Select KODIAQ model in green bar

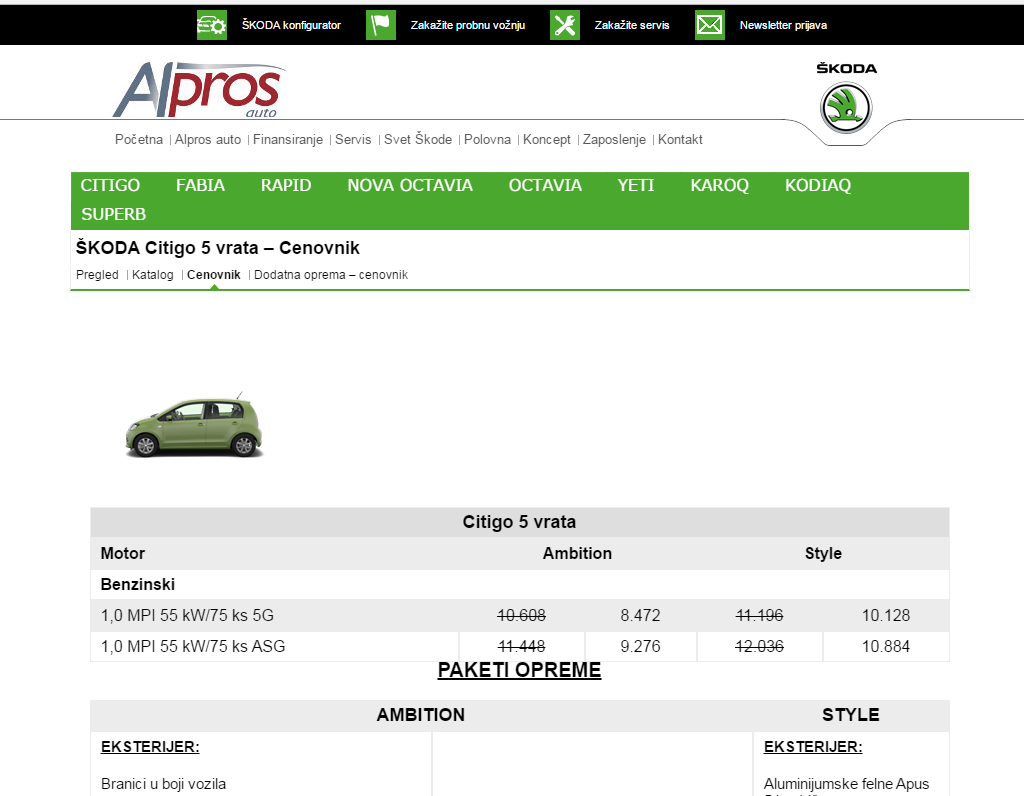pyautogui.click(x=818, y=185)
